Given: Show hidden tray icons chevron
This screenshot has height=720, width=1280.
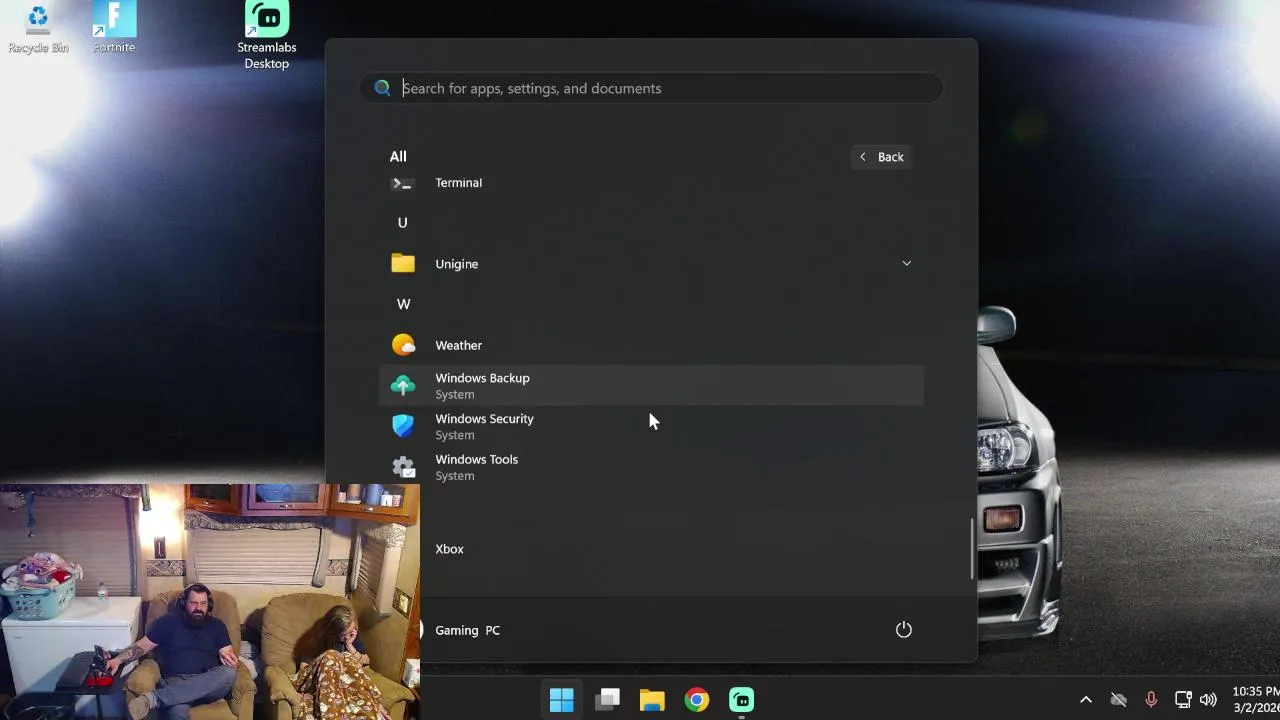Looking at the screenshot, I should click(1086, 700).
